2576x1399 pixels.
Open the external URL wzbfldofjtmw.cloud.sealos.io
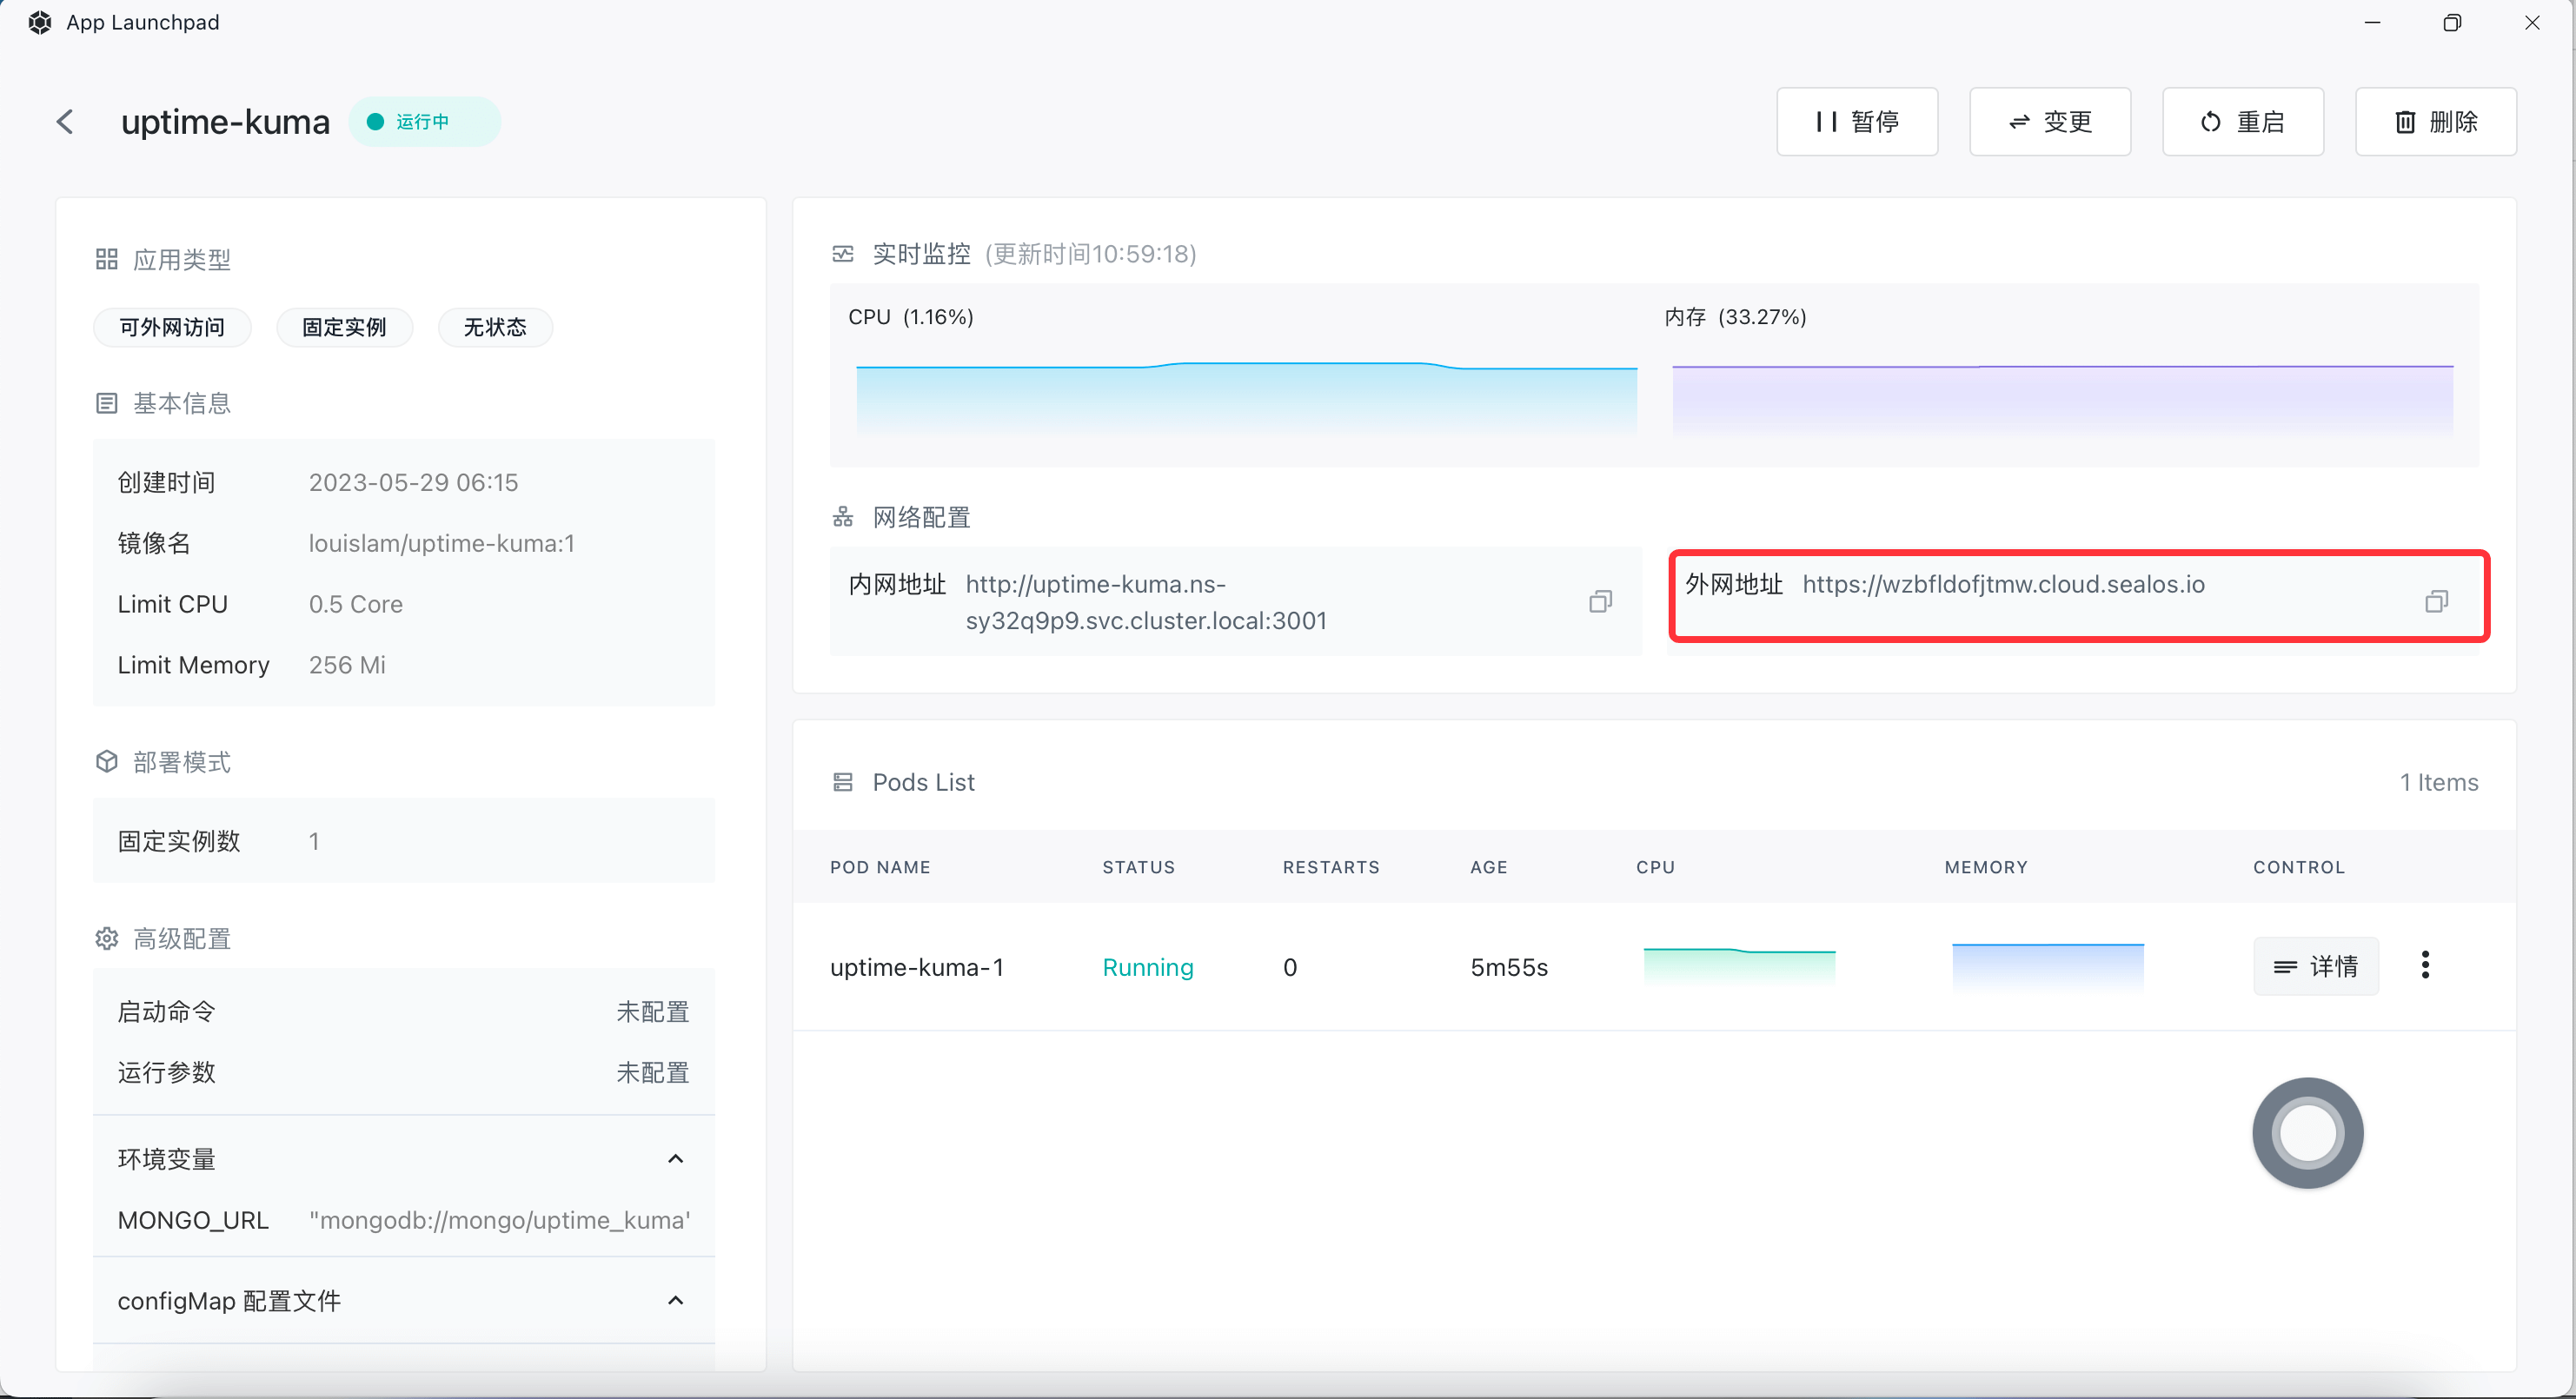(2003, 584)
